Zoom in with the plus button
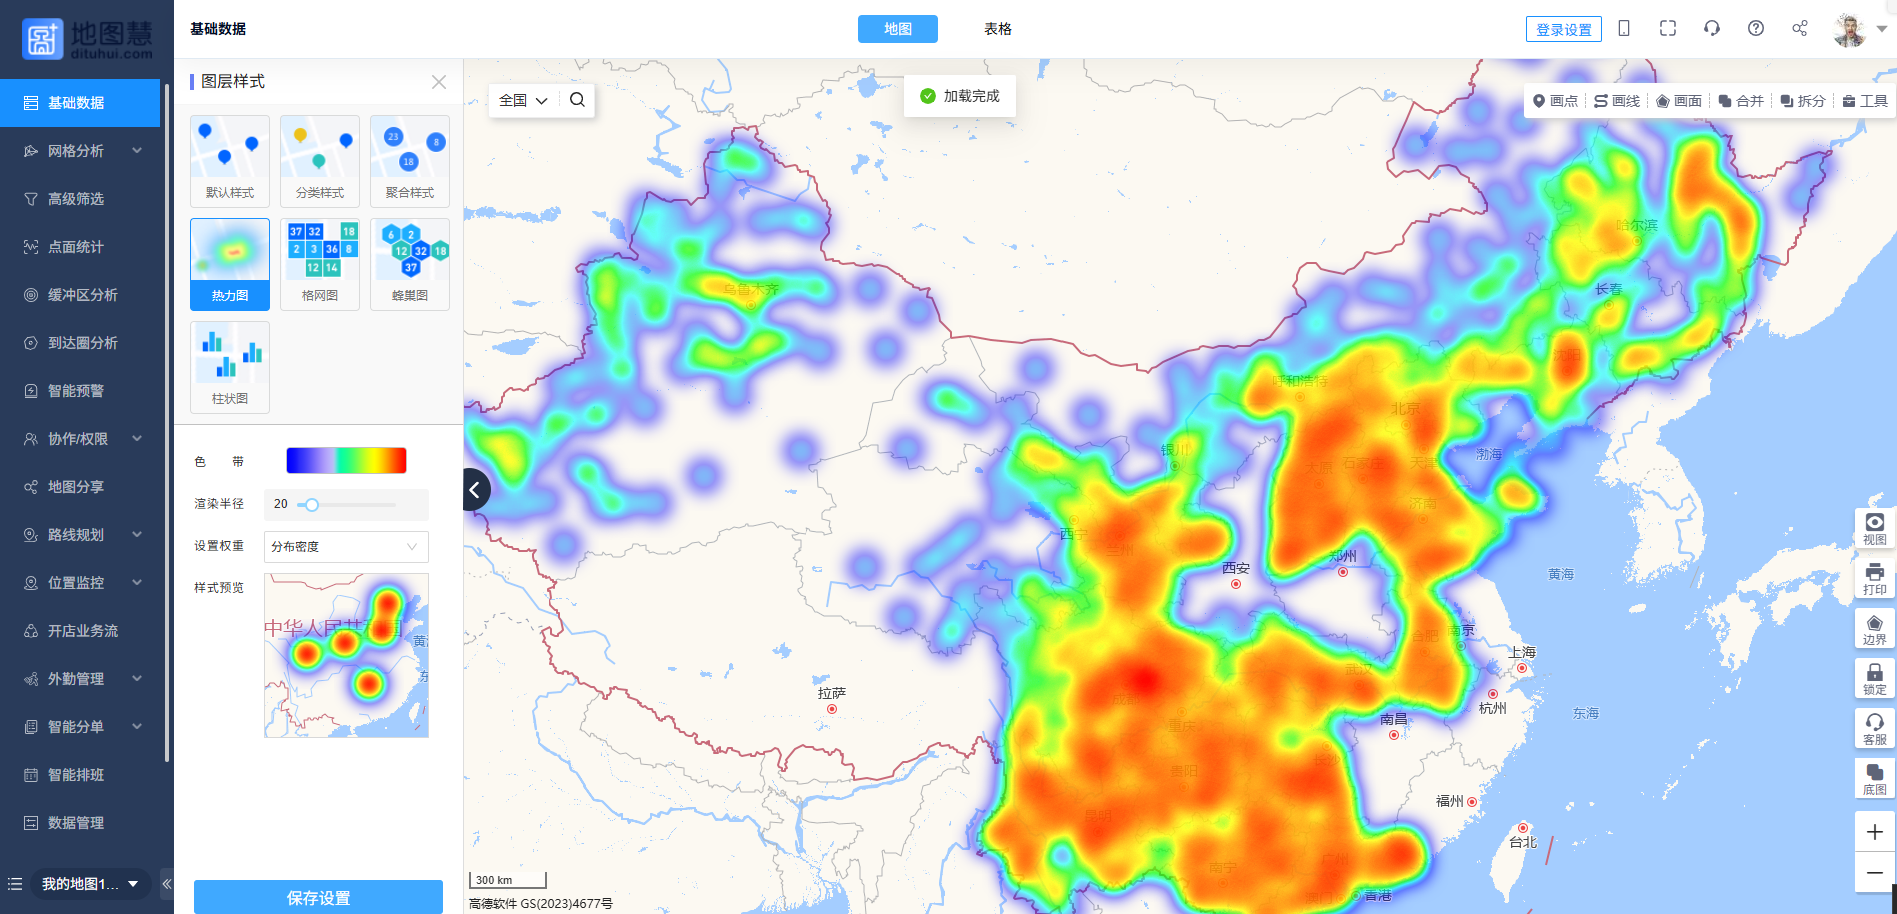 (1874, 832)
